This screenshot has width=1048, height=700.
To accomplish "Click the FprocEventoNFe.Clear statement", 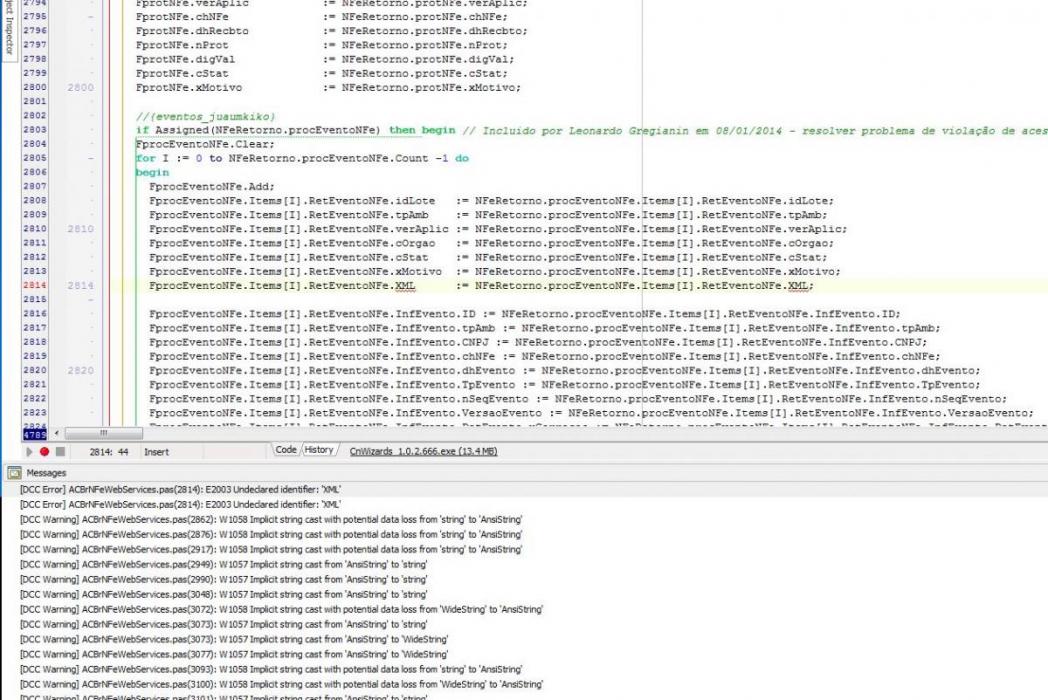I will tap(205, 144).
